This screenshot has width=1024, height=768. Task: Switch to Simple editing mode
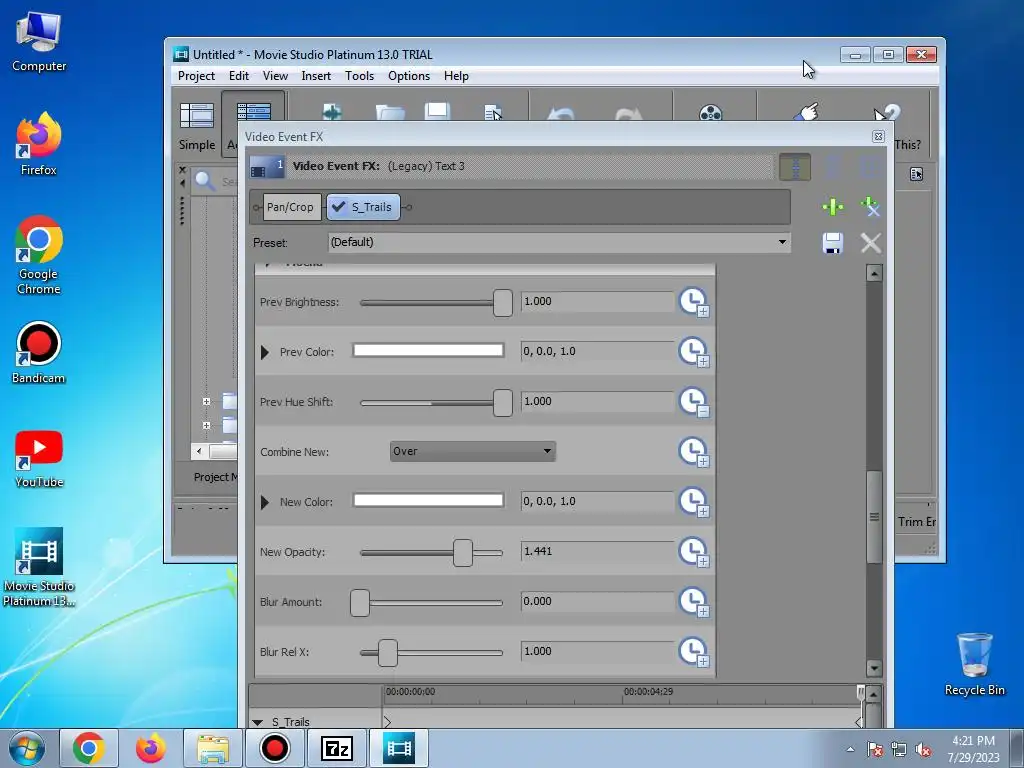click(x=197, y=126)
